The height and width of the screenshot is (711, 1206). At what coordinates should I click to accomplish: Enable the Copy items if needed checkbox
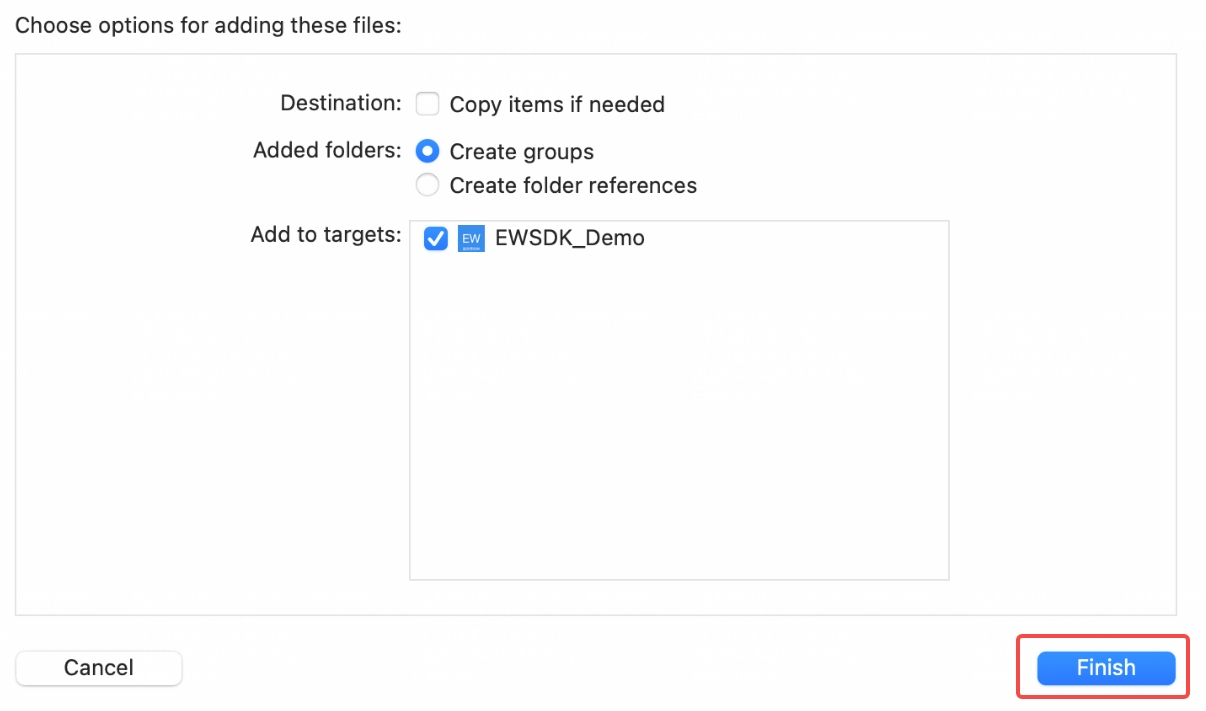click(x=428, y=104)
